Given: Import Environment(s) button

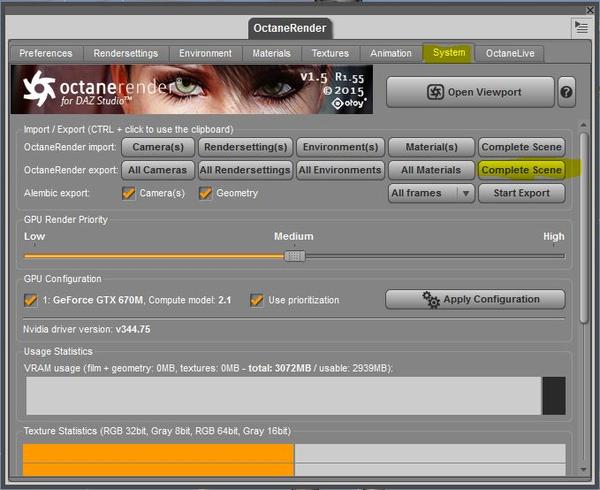Looking at the screenshot, I should point(341,147).
